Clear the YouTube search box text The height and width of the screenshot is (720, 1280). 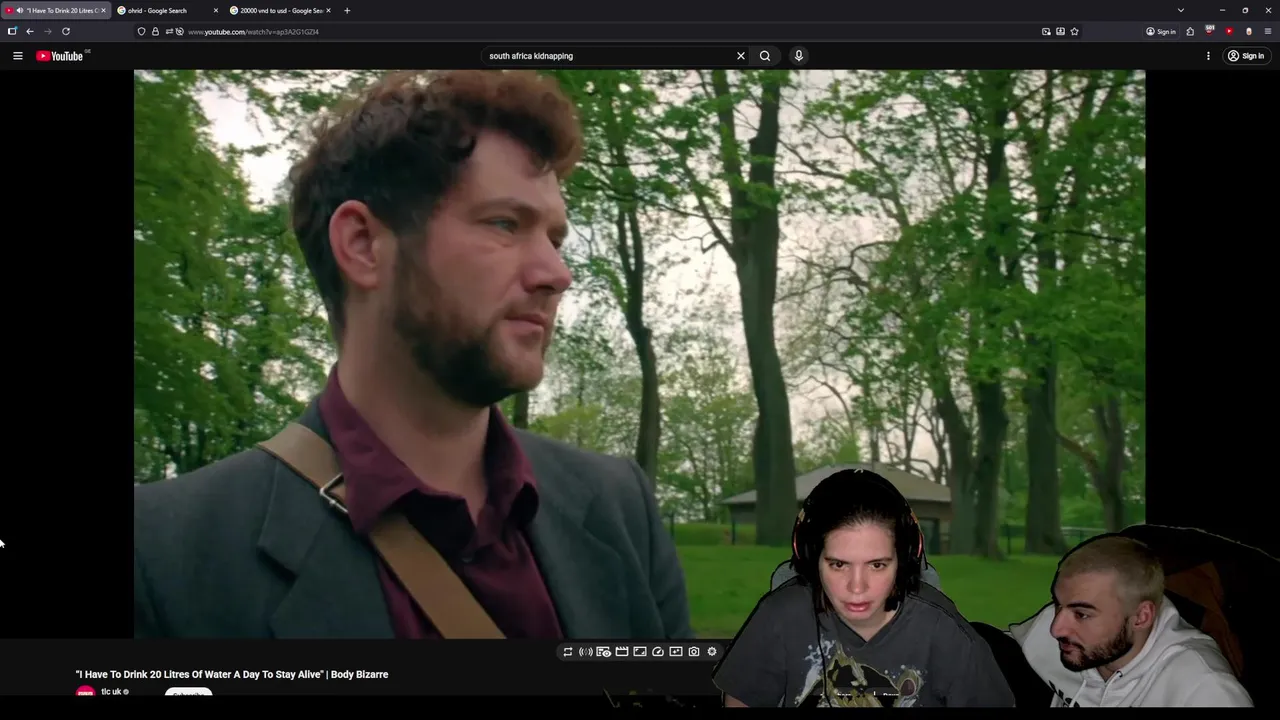pos(741,56)
